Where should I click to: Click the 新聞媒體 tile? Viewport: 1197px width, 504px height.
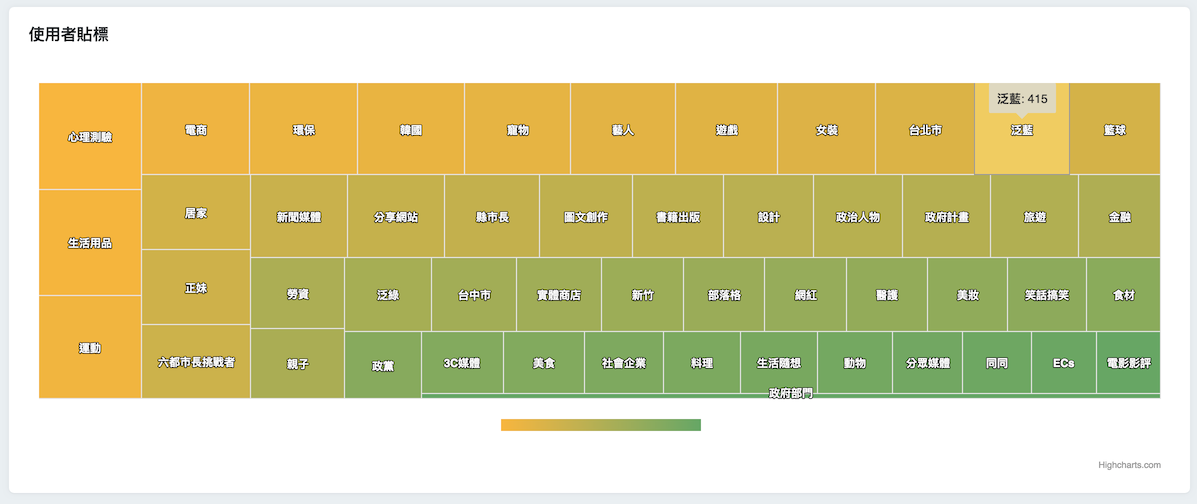pos(299,217)
